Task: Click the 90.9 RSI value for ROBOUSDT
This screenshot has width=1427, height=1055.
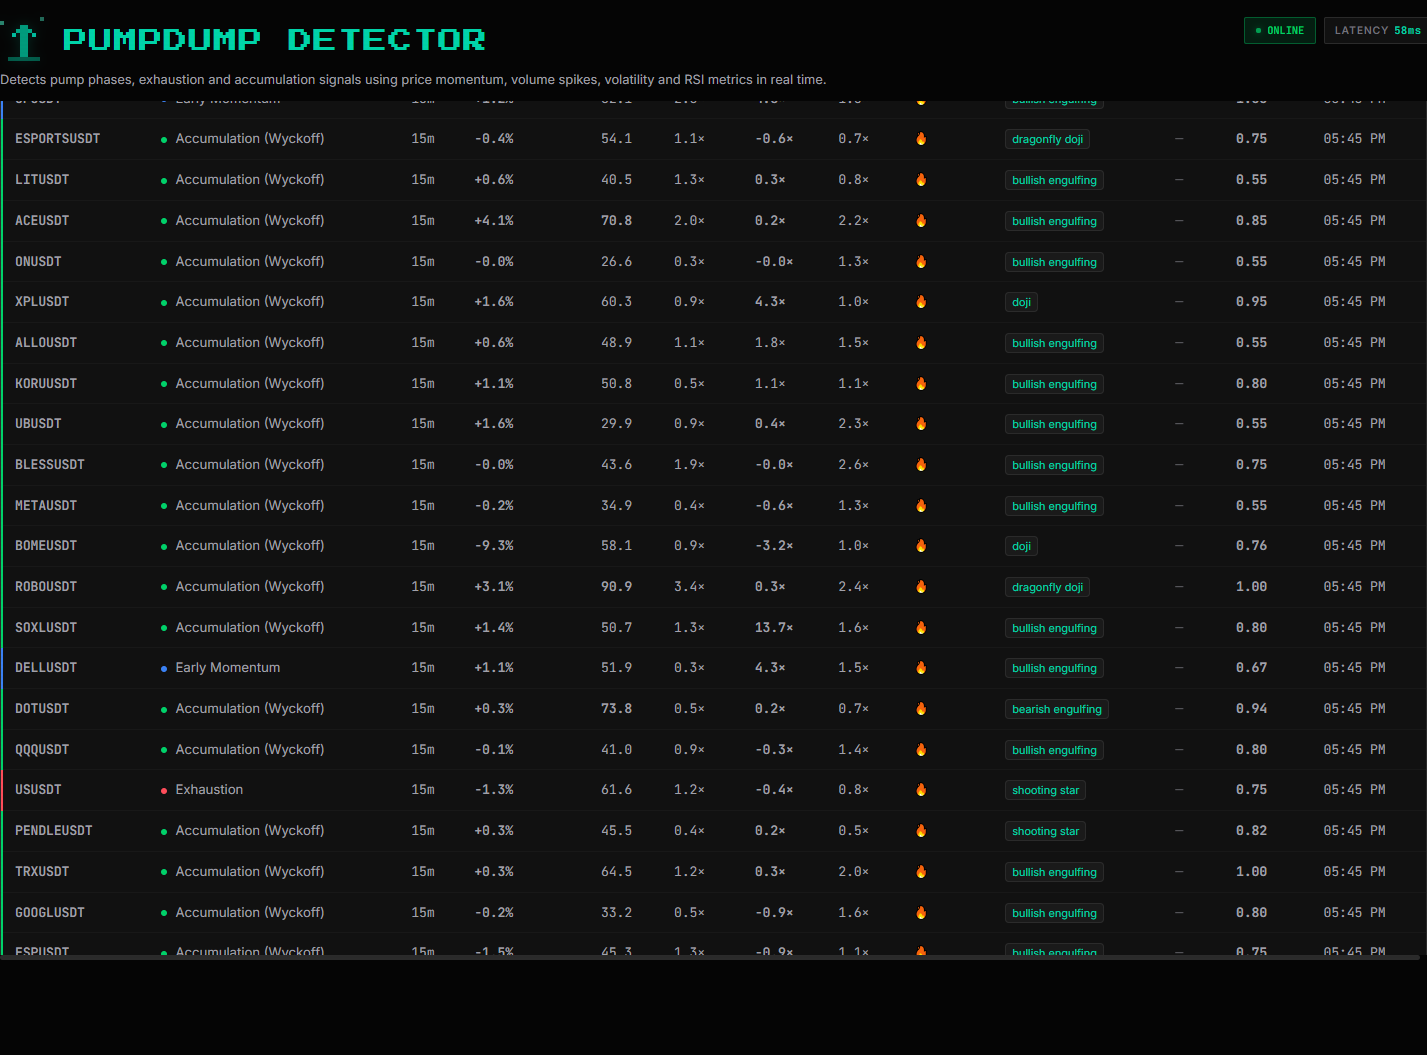Action: [x=616, y=587]
